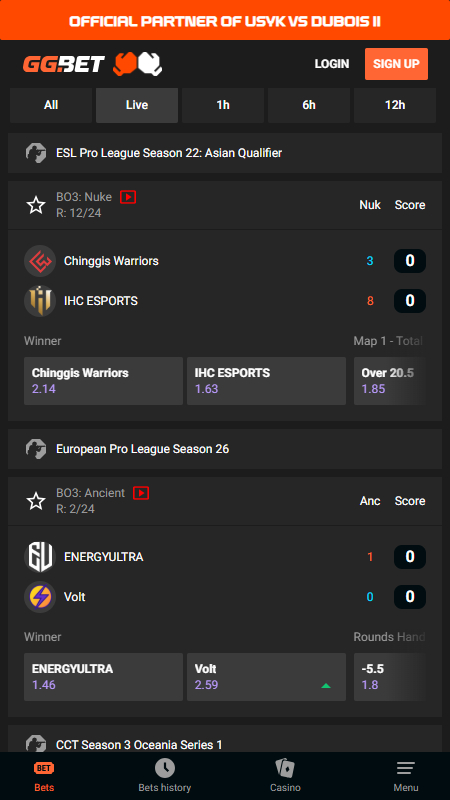The width and height of the screenshot is (450, 800).
Task: Select the Bets icon in bottom bar
Action: coord(44,768)
